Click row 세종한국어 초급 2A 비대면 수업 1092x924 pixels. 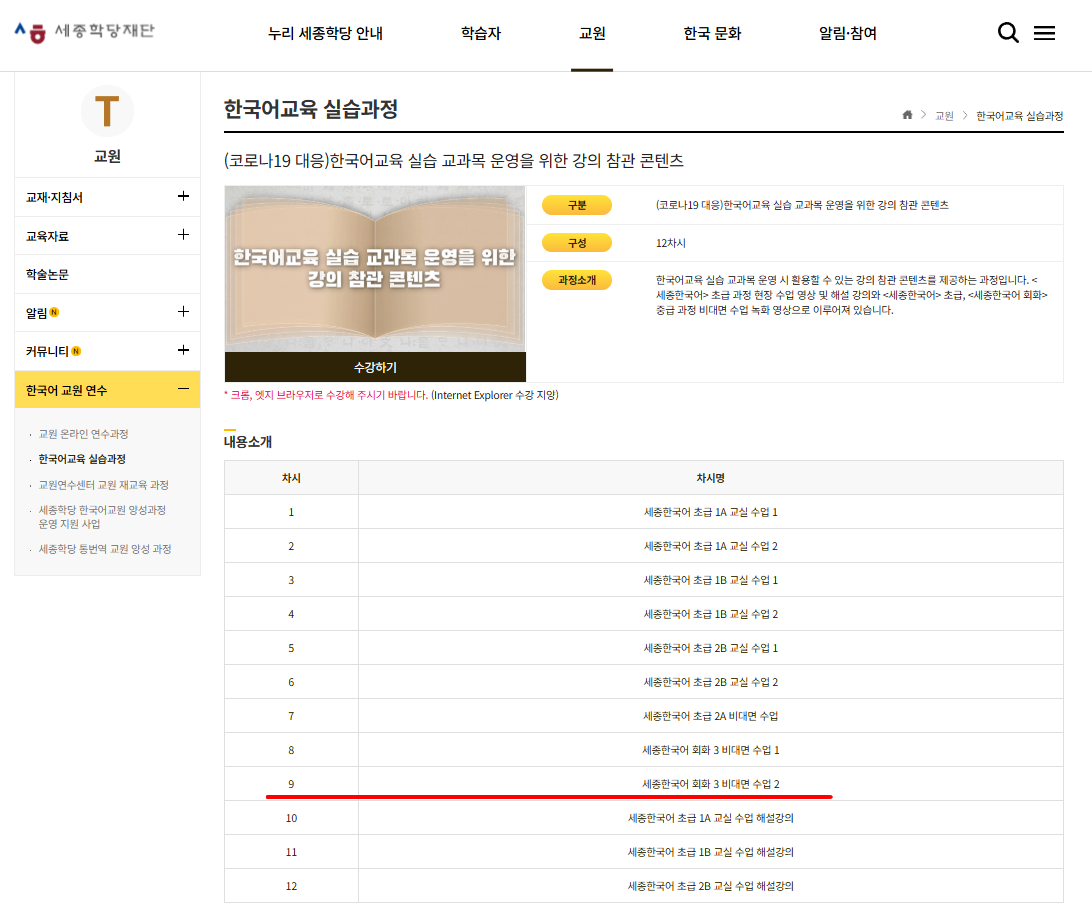pos(644,716)
